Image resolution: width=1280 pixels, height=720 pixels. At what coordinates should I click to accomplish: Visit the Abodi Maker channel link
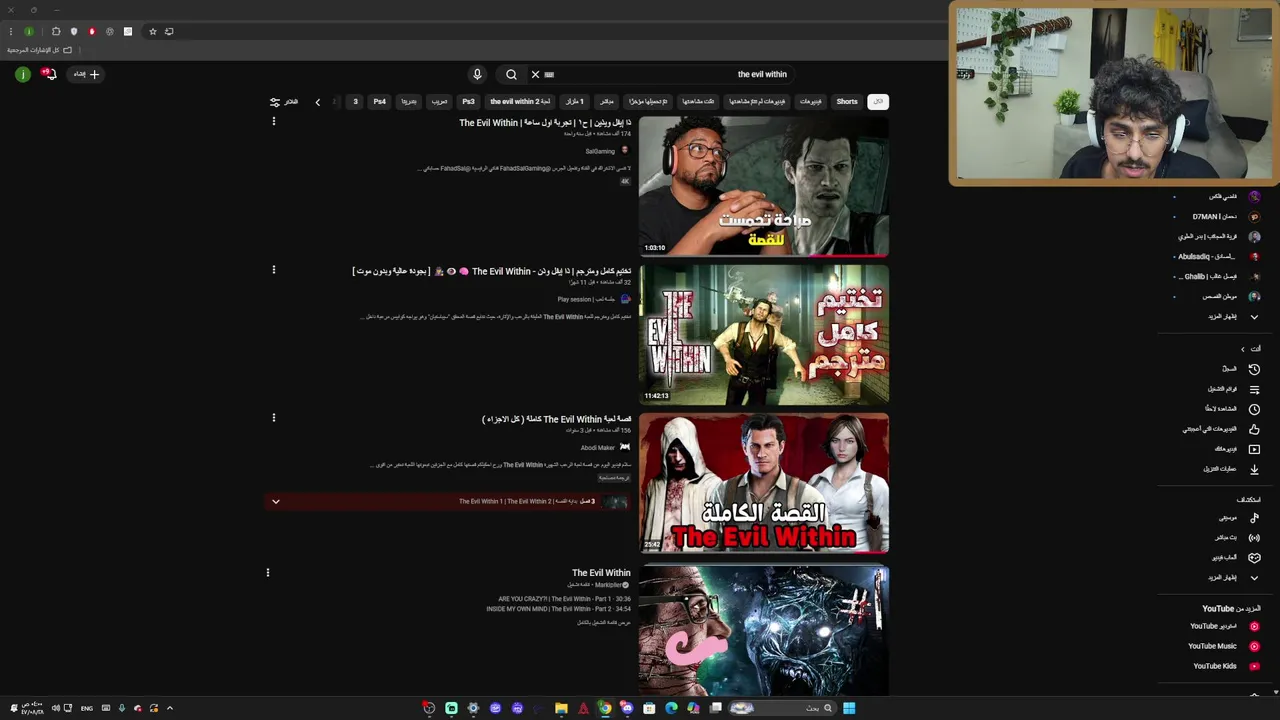point(597,447)
